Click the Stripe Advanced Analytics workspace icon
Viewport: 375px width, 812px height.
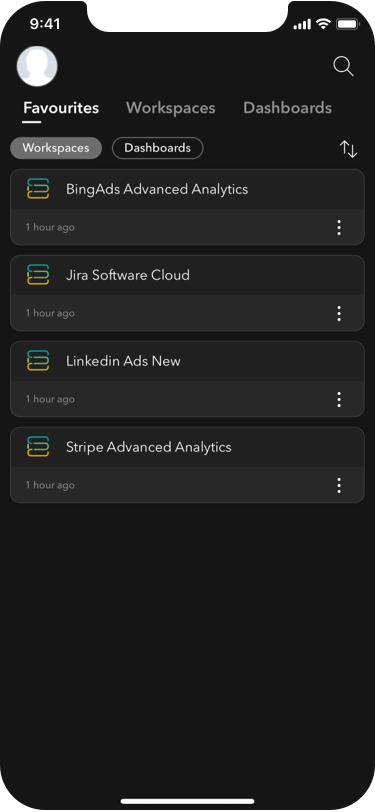click(x=38, y=446)
